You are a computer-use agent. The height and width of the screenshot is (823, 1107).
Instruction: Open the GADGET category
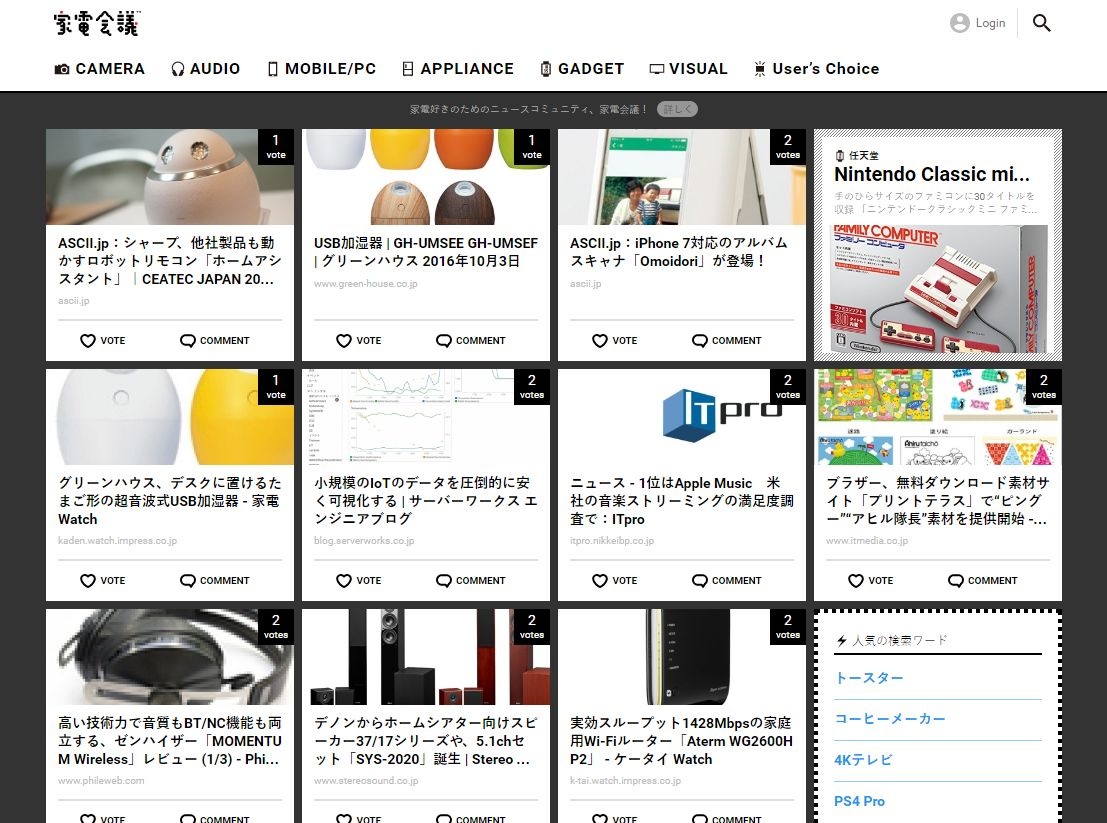(582, 68)
